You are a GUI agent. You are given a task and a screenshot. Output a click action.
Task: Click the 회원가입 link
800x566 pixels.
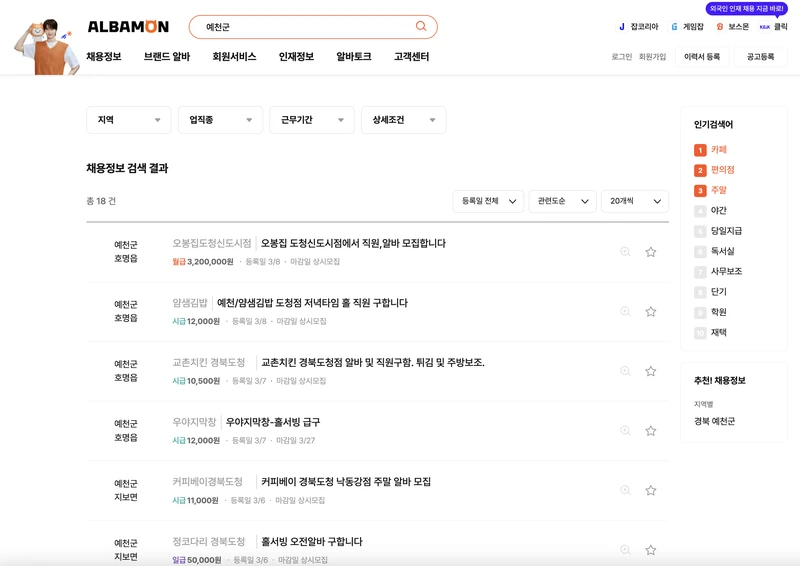653,57
